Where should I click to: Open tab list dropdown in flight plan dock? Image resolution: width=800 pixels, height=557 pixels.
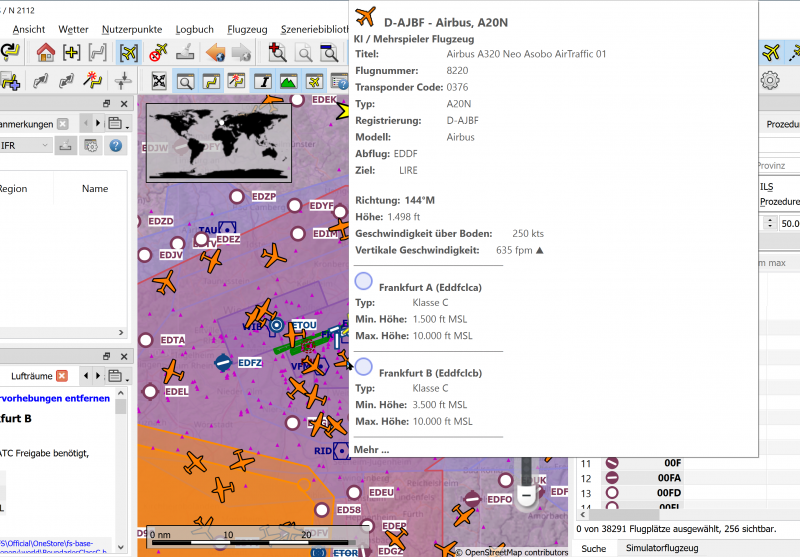click(x=116, y=123)
